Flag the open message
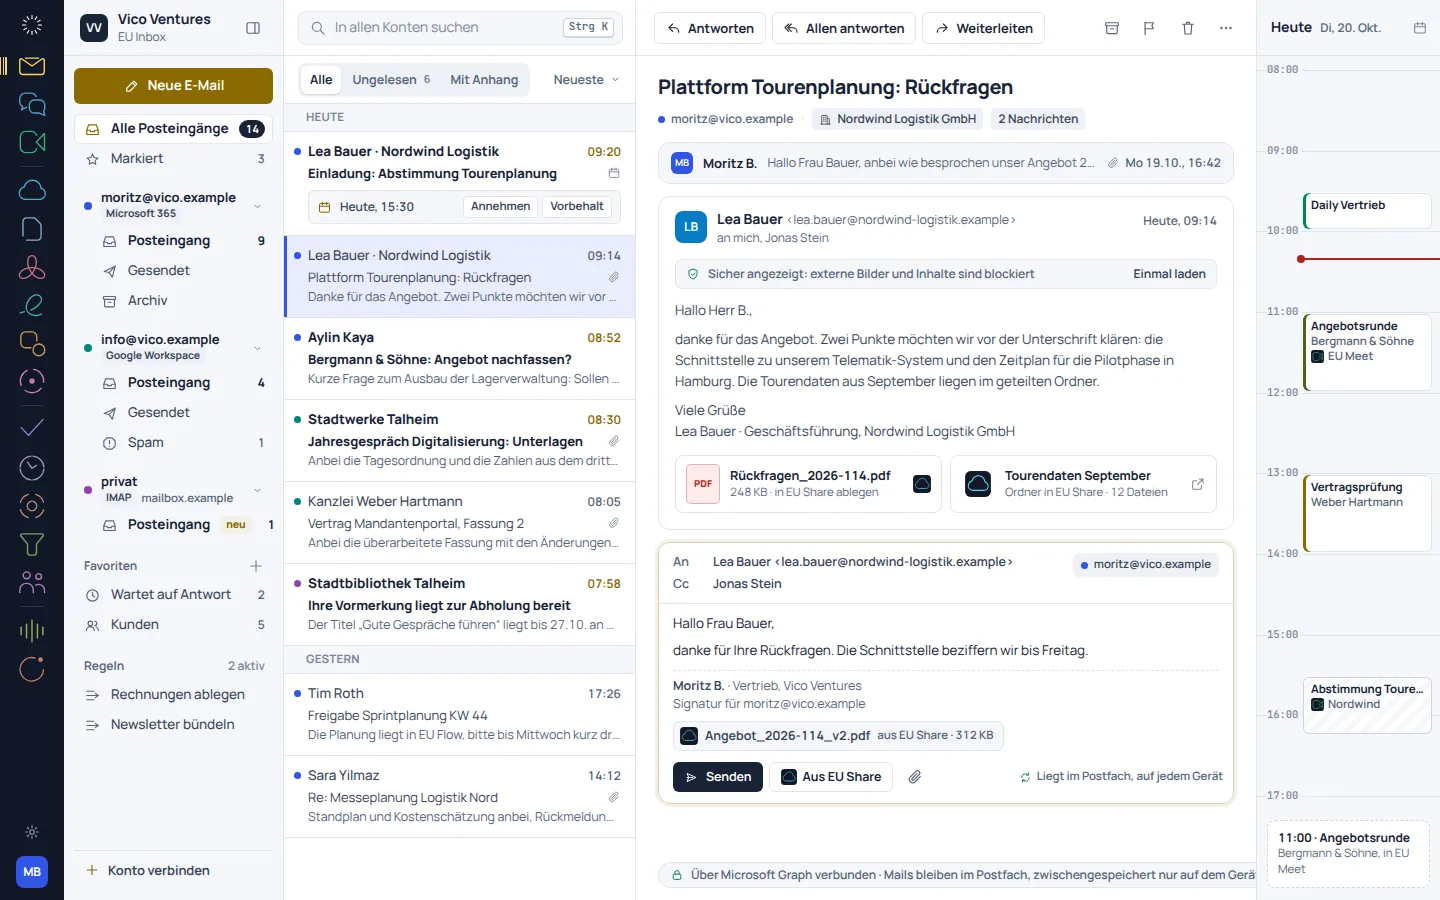 tap(1150, 28)
